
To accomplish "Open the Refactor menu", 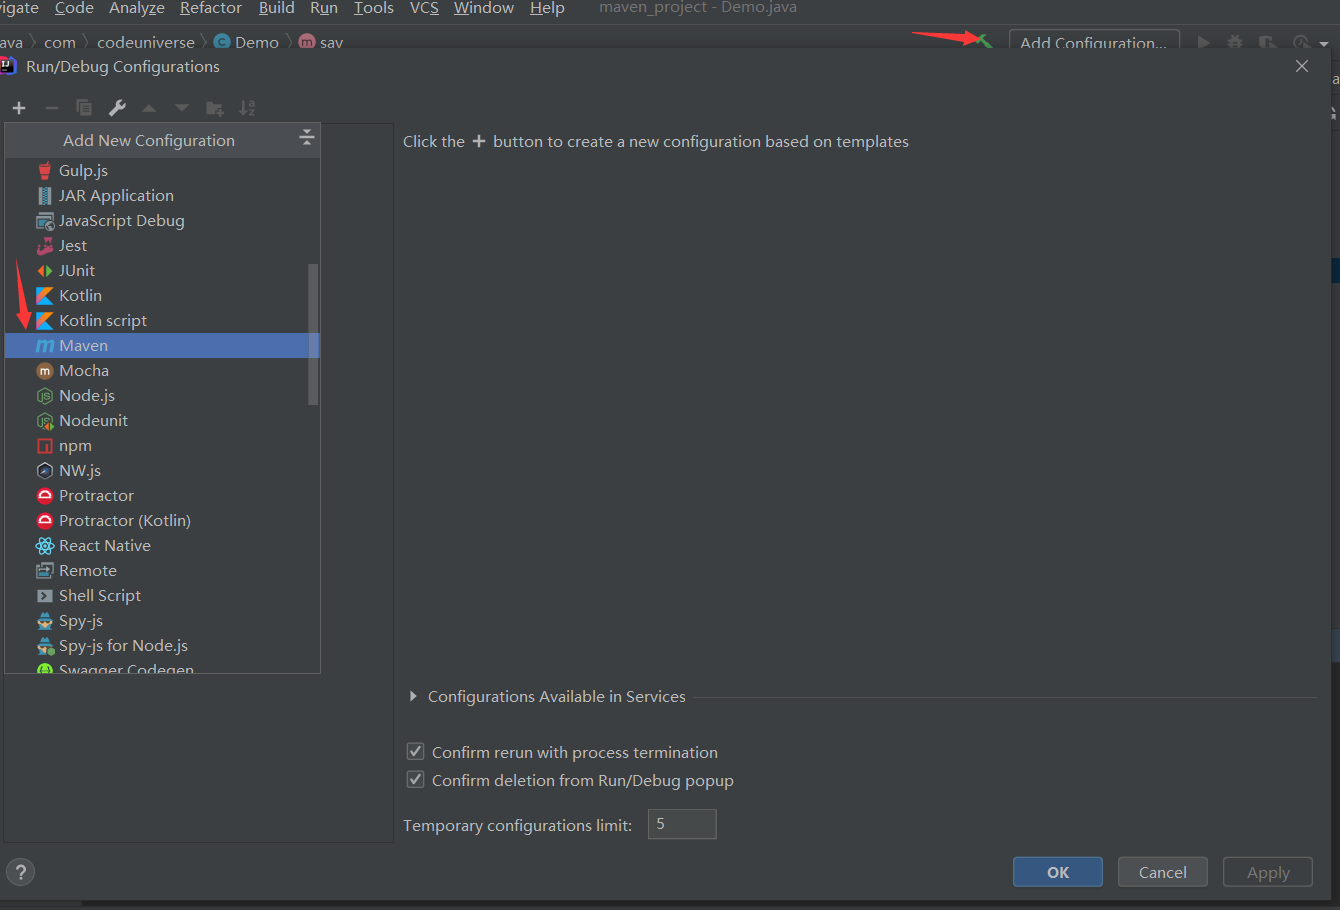I will [x=211, y=8].
